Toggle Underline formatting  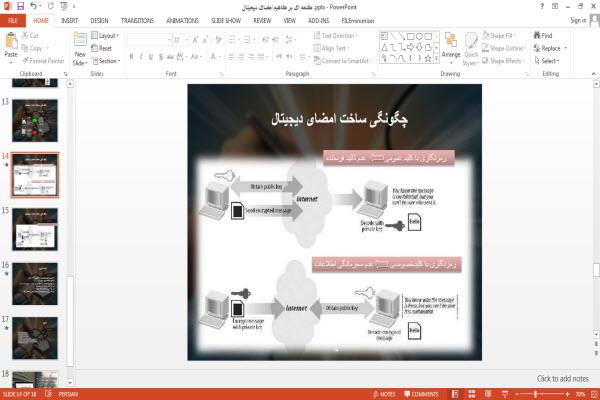[x=151, y=57]
